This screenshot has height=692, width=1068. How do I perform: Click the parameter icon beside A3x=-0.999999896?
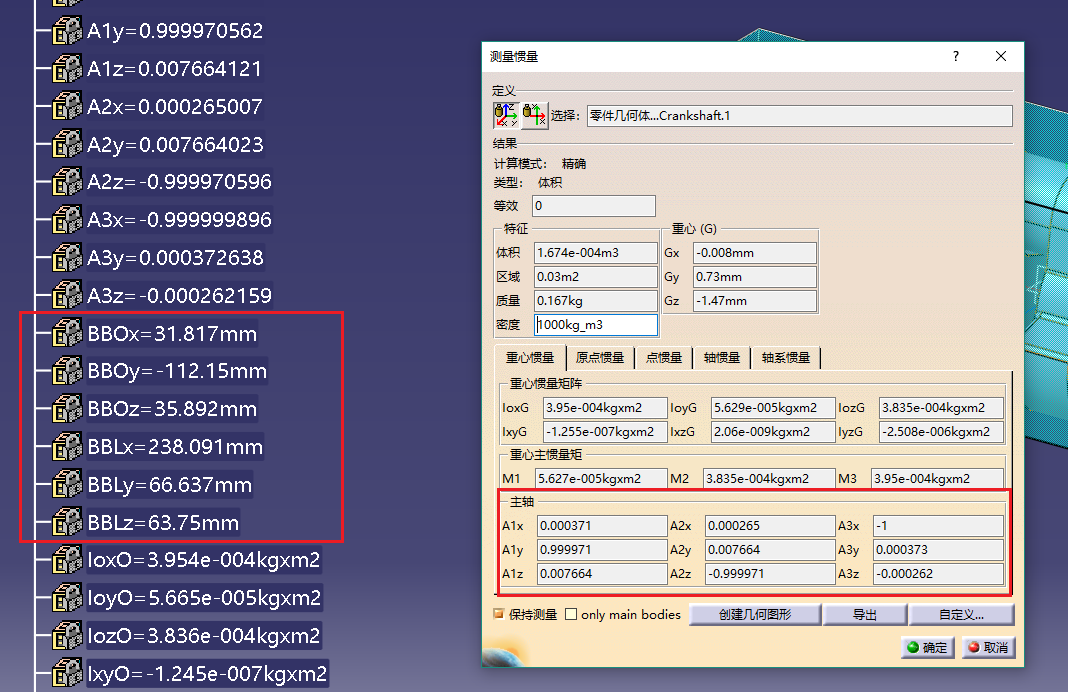(x=66, y=219)
